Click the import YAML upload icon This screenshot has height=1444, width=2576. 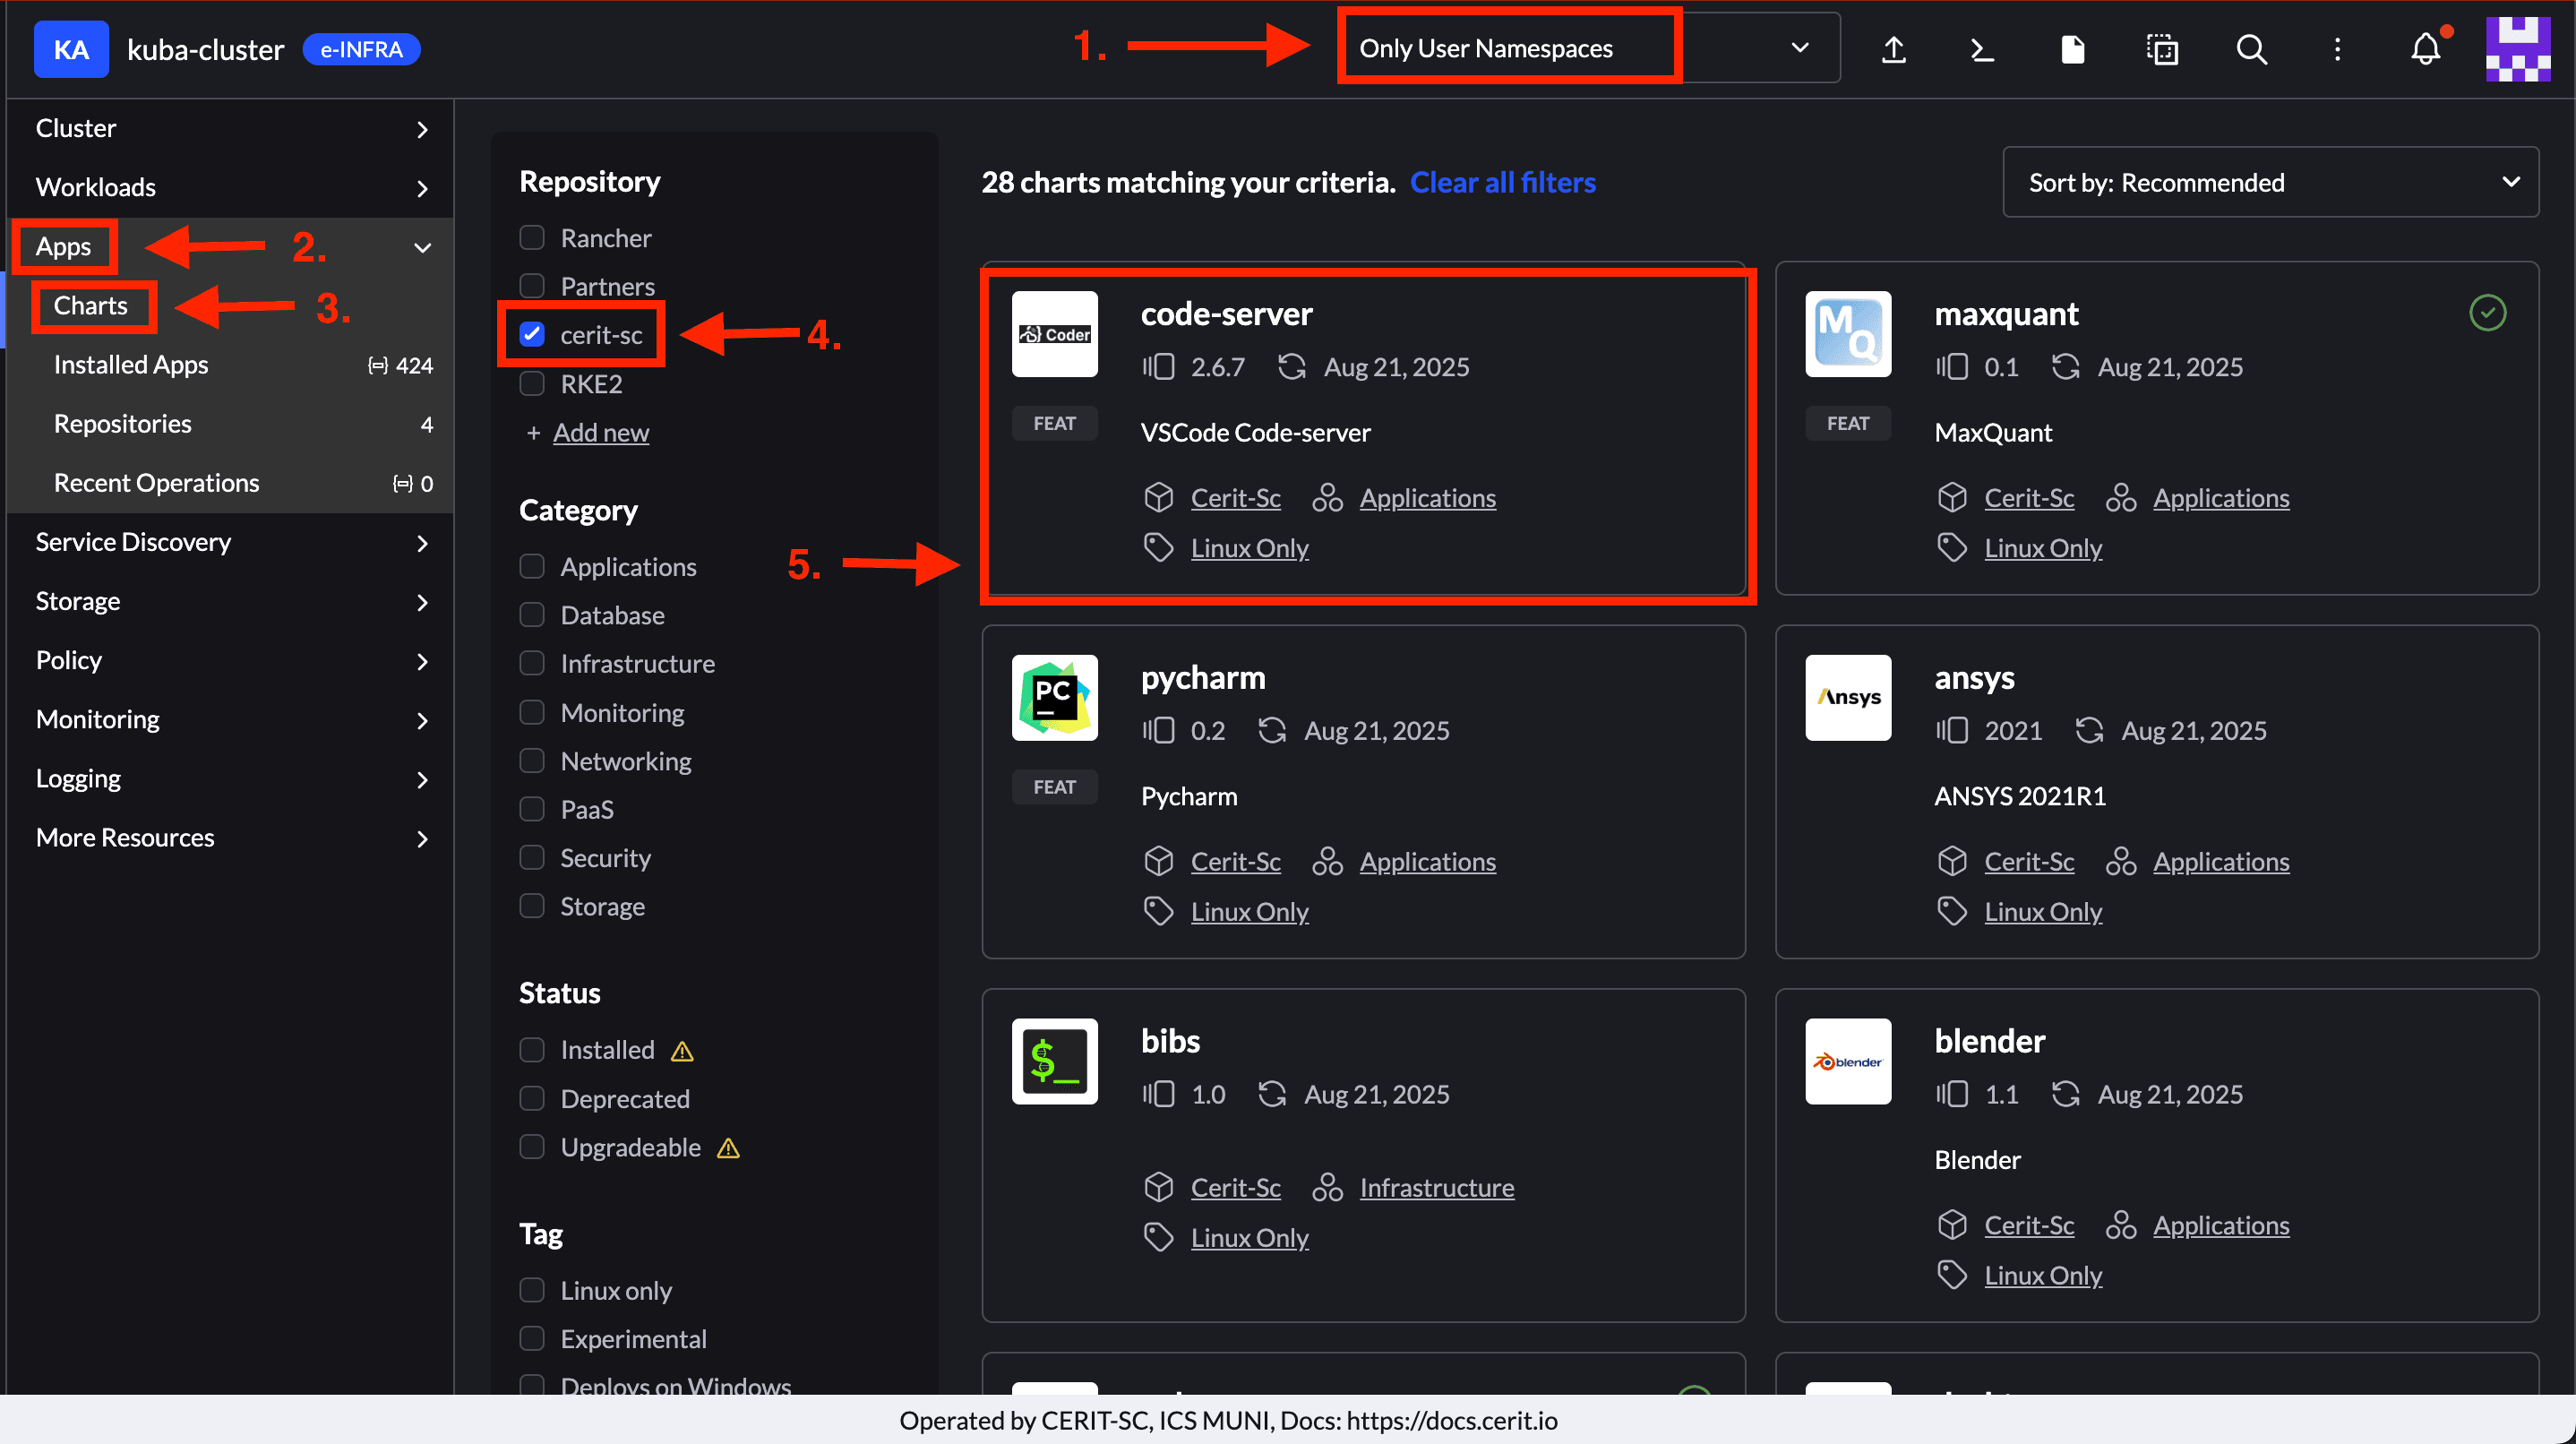[x=1893, y=49]
